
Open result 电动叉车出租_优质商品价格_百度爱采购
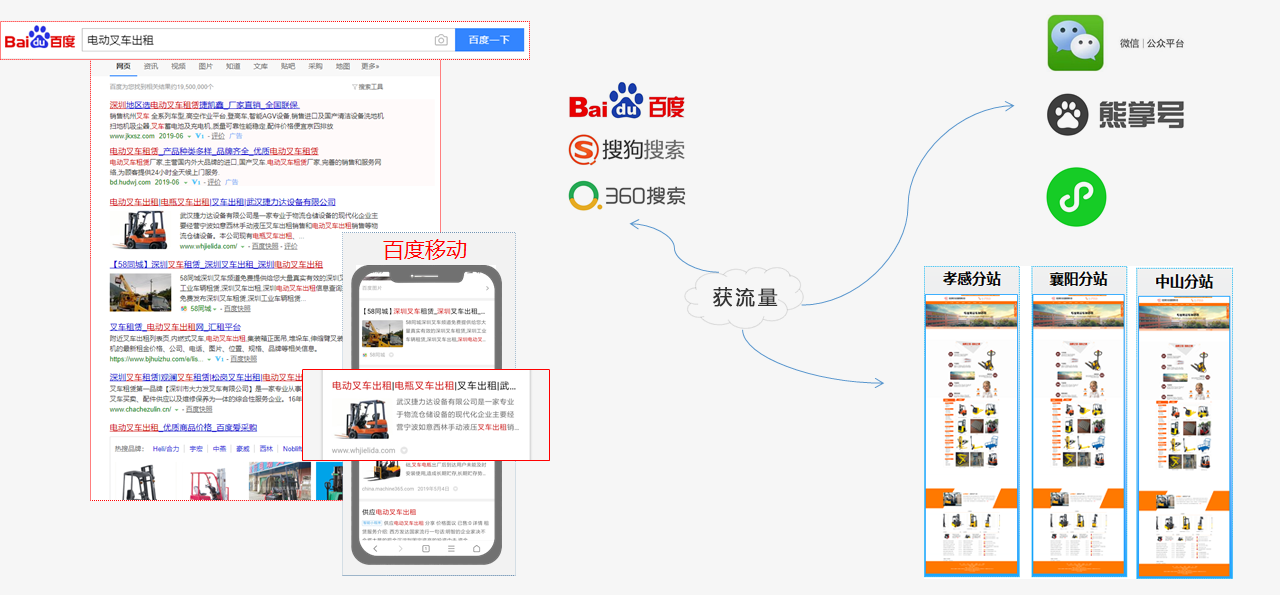pos(183,427)
